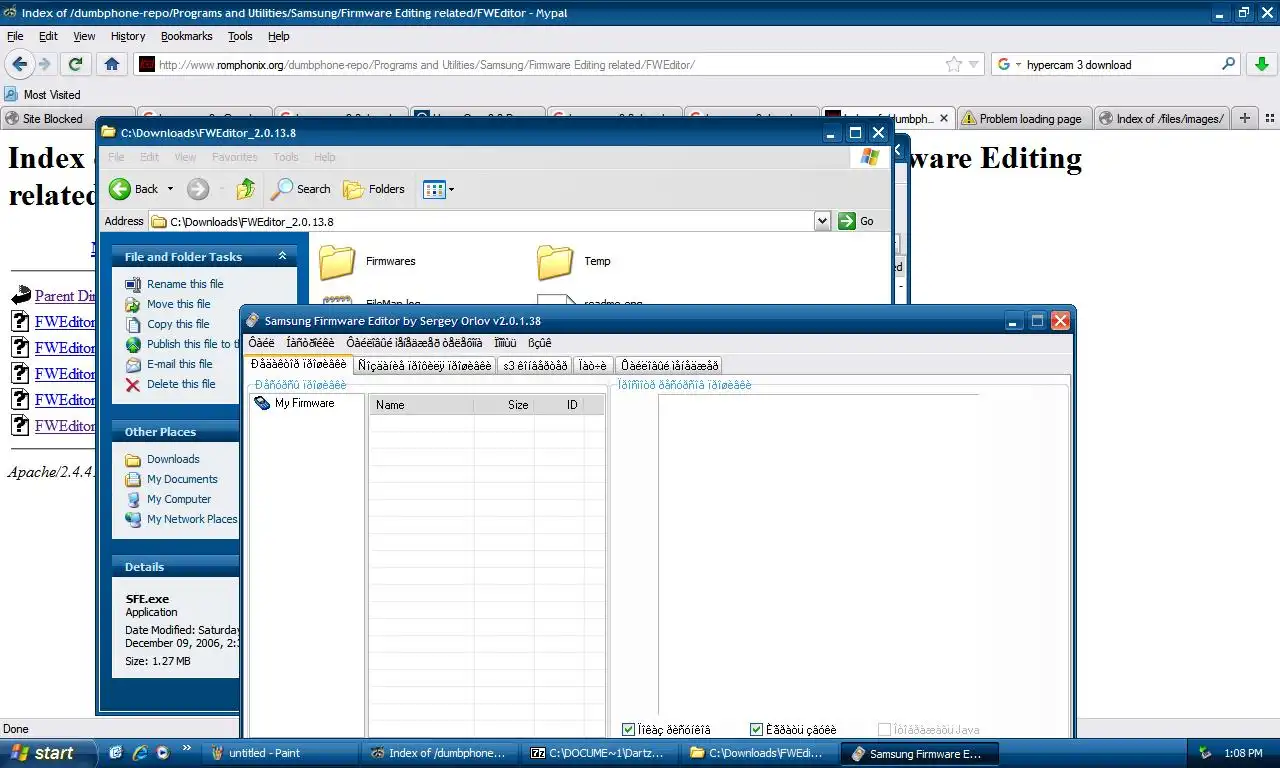The image size is (1280, 768).
Task: Click the first quick launch icon by Start
Action: pyautogui.click(x=116, y=753)
